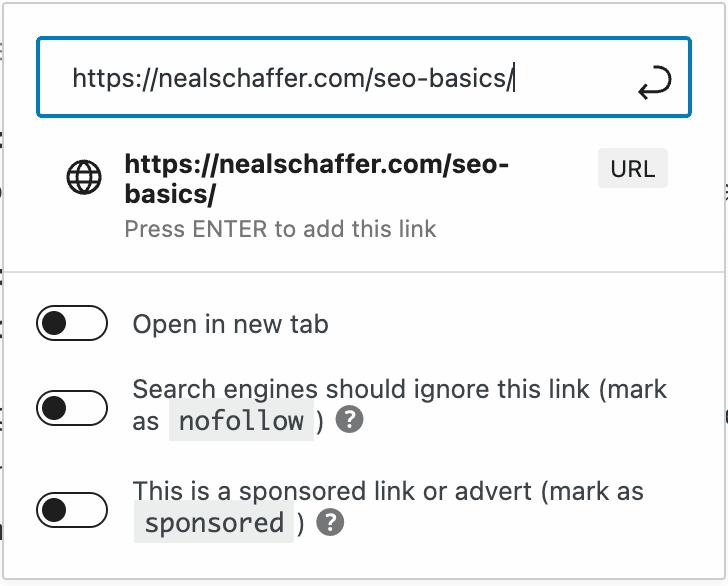Screen dimensions: 728x586
Task: Turn on the sponsored link switch
Action: click(x=72, y=509)
